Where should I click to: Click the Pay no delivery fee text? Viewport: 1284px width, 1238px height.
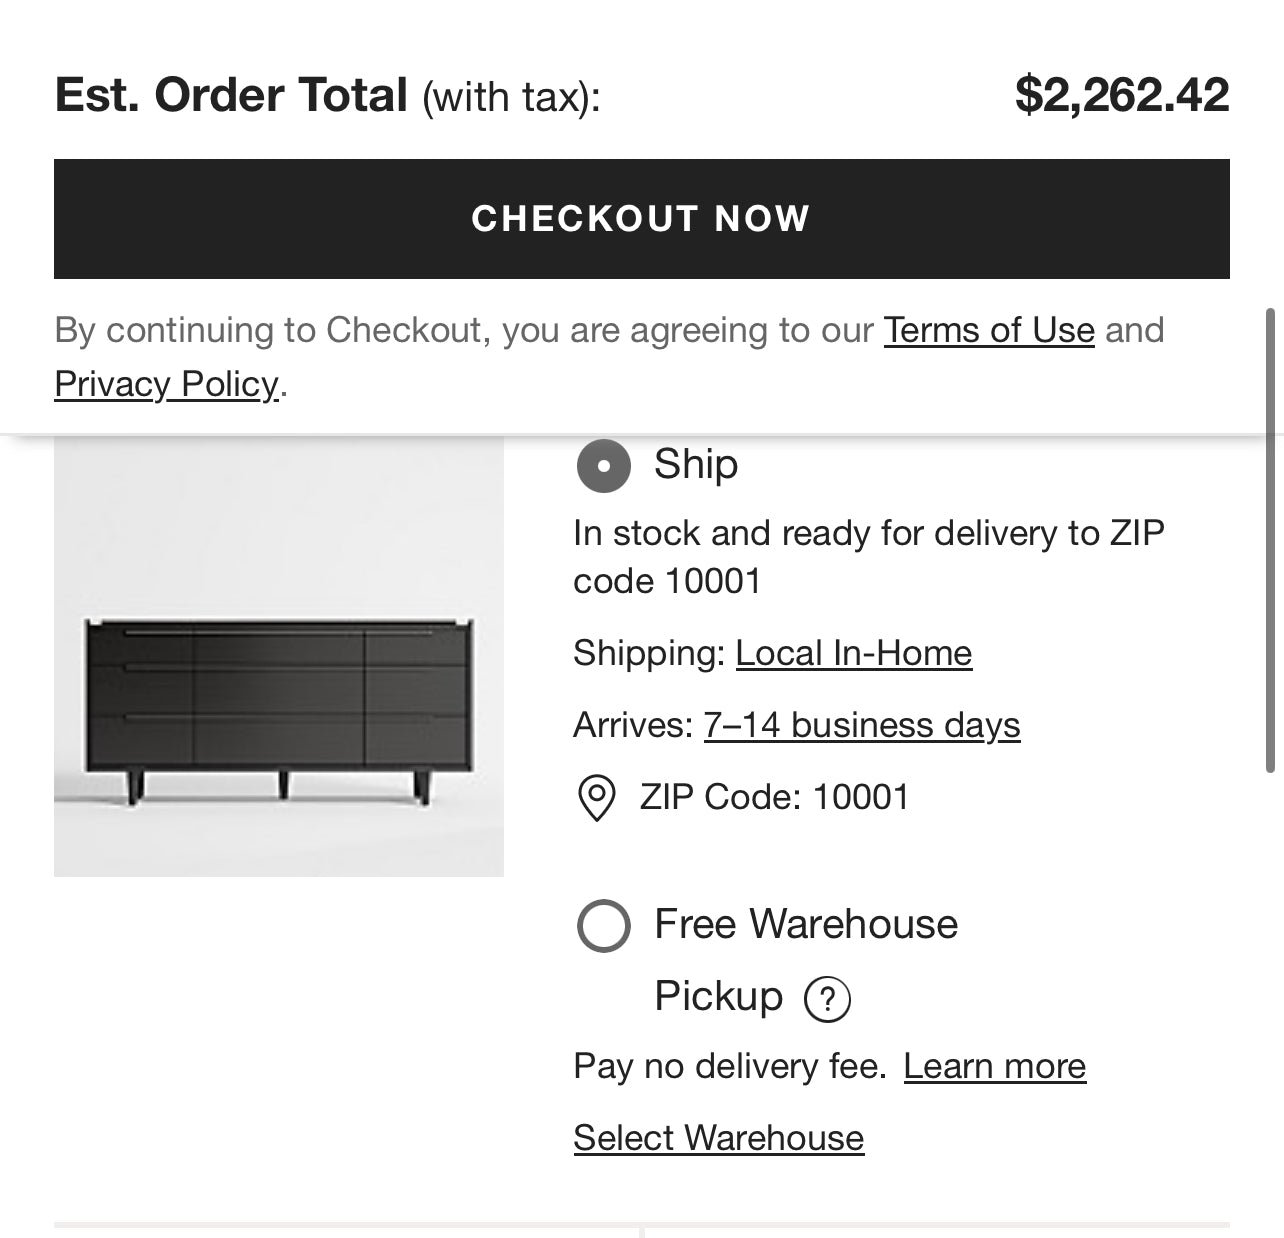729,1066
